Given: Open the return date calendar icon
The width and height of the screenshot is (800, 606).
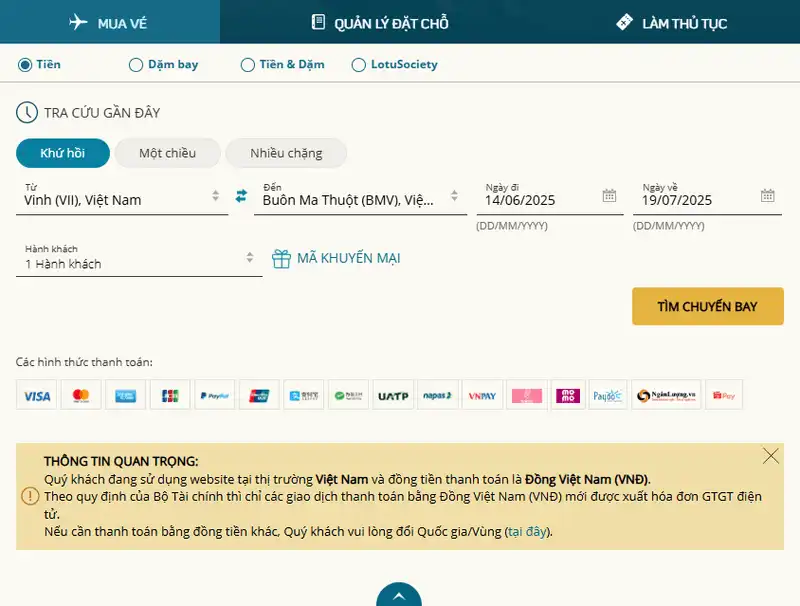Looking at the screenshot, I should 767,196.
